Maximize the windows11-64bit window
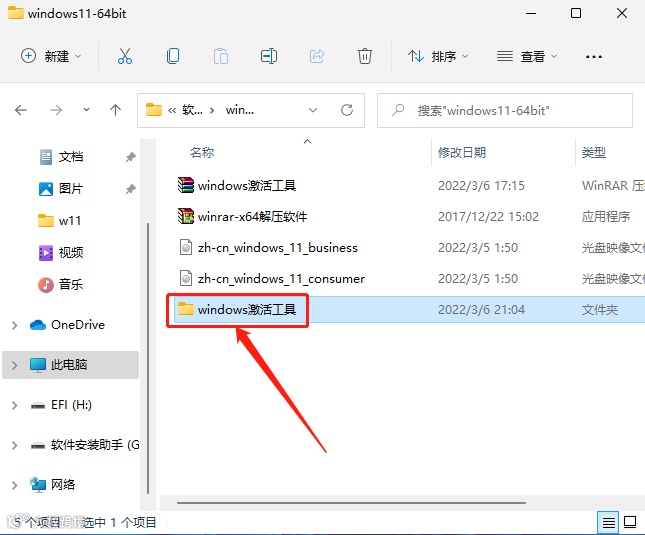This screenshot has width=645, height=535. tap(576, 13)
